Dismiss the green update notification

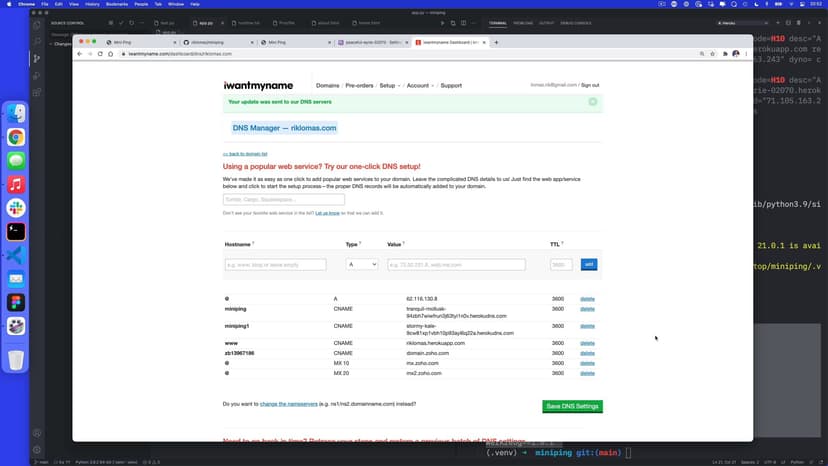pos(593,102)
